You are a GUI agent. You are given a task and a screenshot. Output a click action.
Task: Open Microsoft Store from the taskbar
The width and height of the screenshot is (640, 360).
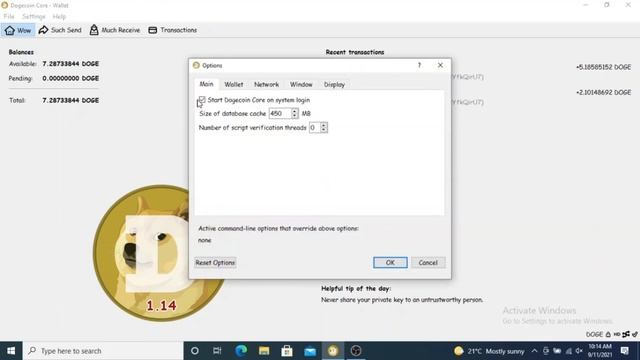point(287,351)
